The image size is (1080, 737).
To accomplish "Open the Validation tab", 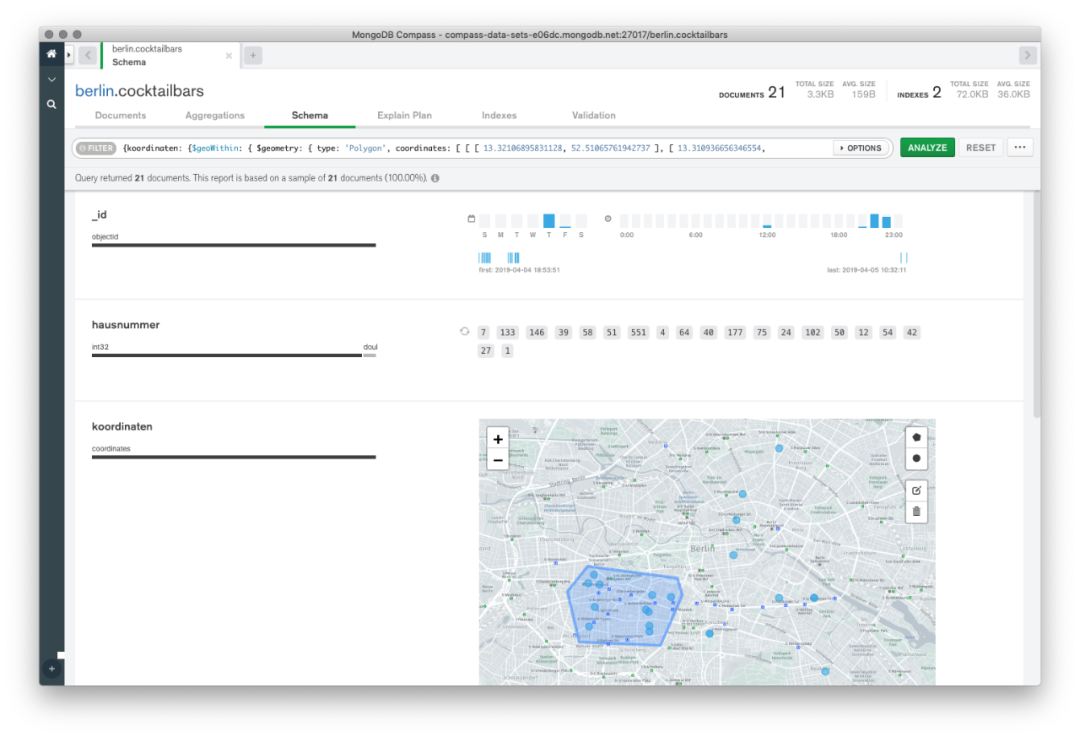I will tap(594, 115).
